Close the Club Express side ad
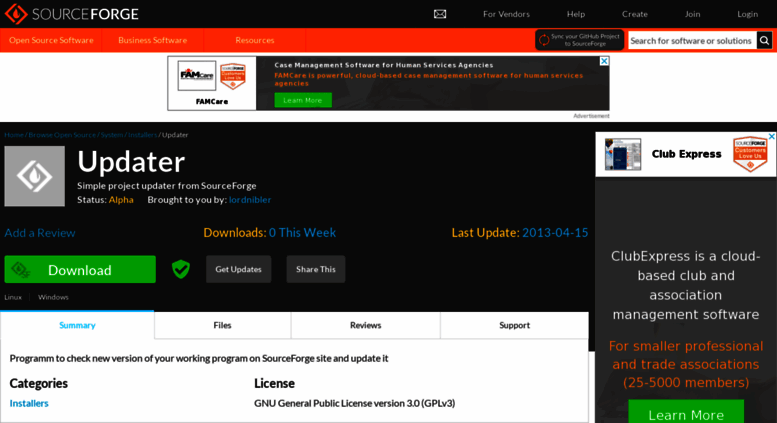 pyautogui.click(x=772, y=136)
